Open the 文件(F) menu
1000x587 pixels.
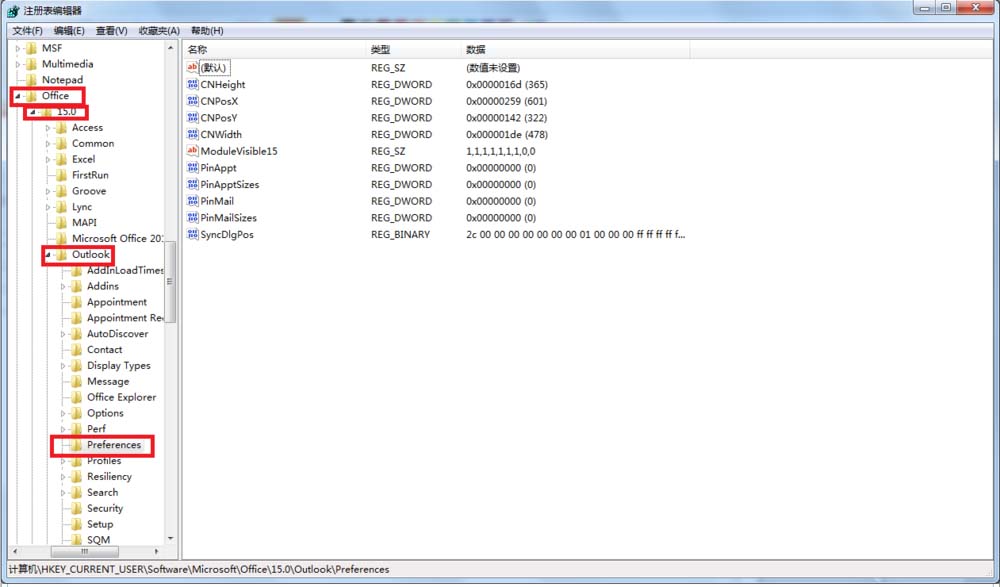click(x=27, y=31)
